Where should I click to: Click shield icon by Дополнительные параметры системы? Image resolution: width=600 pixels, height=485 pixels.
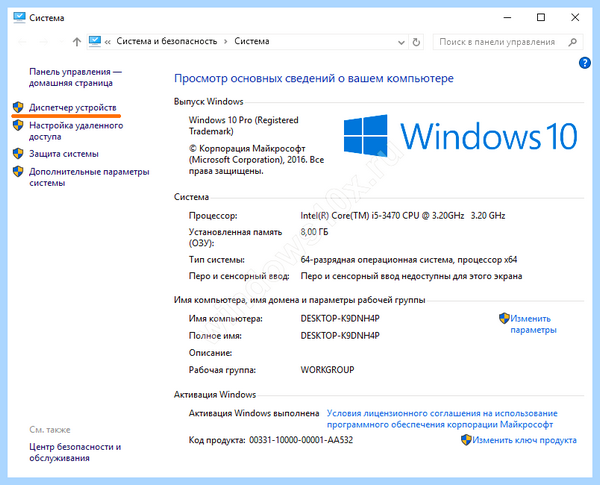coord(18,171)
